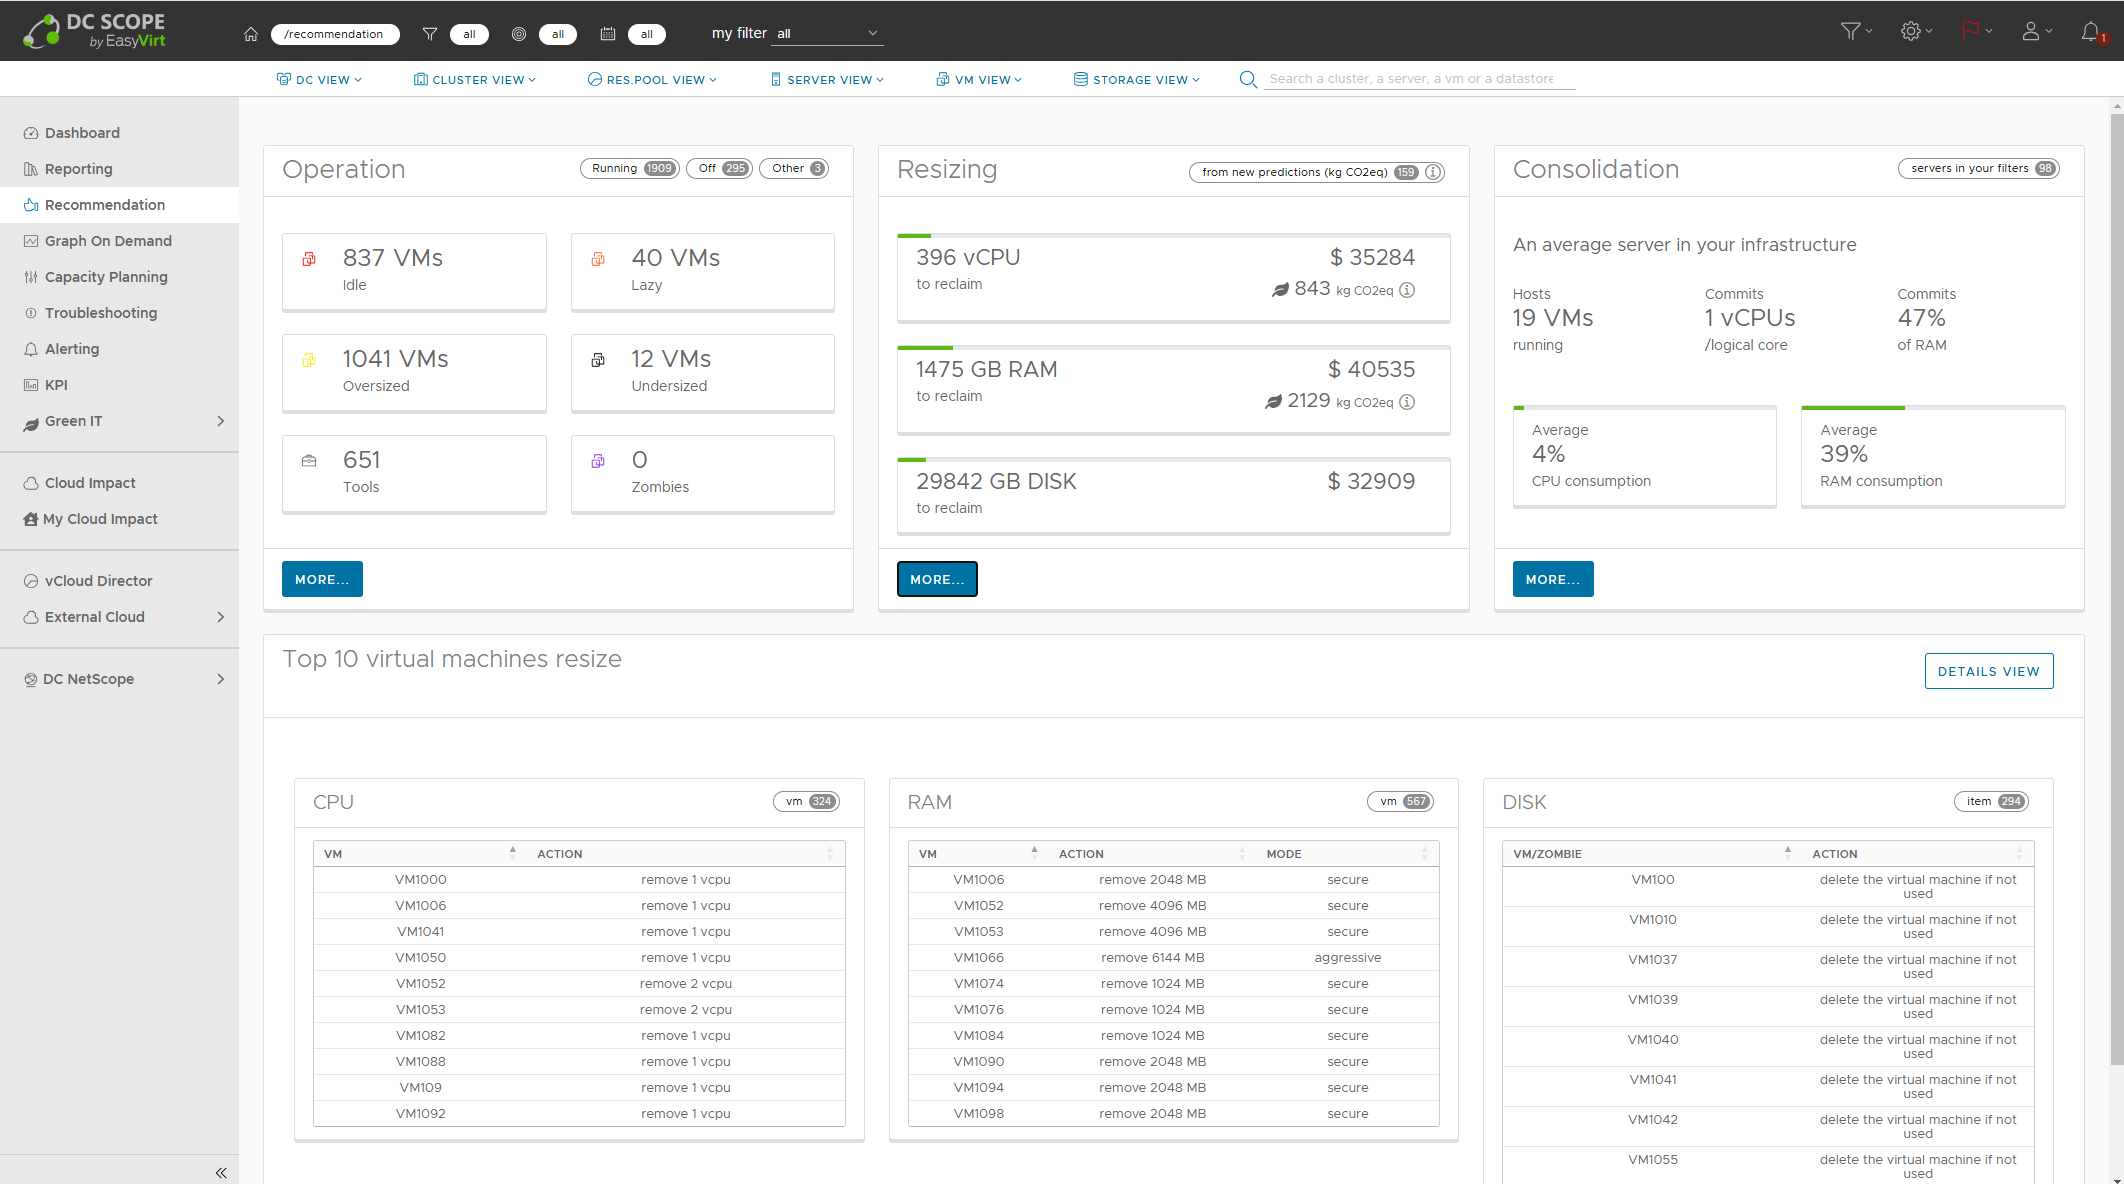Expand External Cloud sidebar submenu
2124x1184 pixels.
(x=221, y=617)
